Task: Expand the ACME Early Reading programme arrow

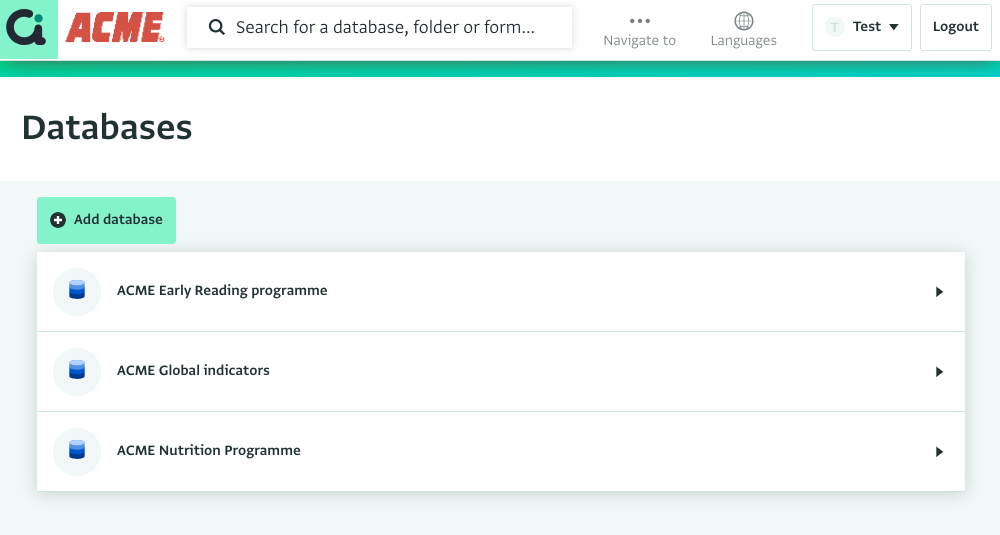Action: tap(939, 292)
